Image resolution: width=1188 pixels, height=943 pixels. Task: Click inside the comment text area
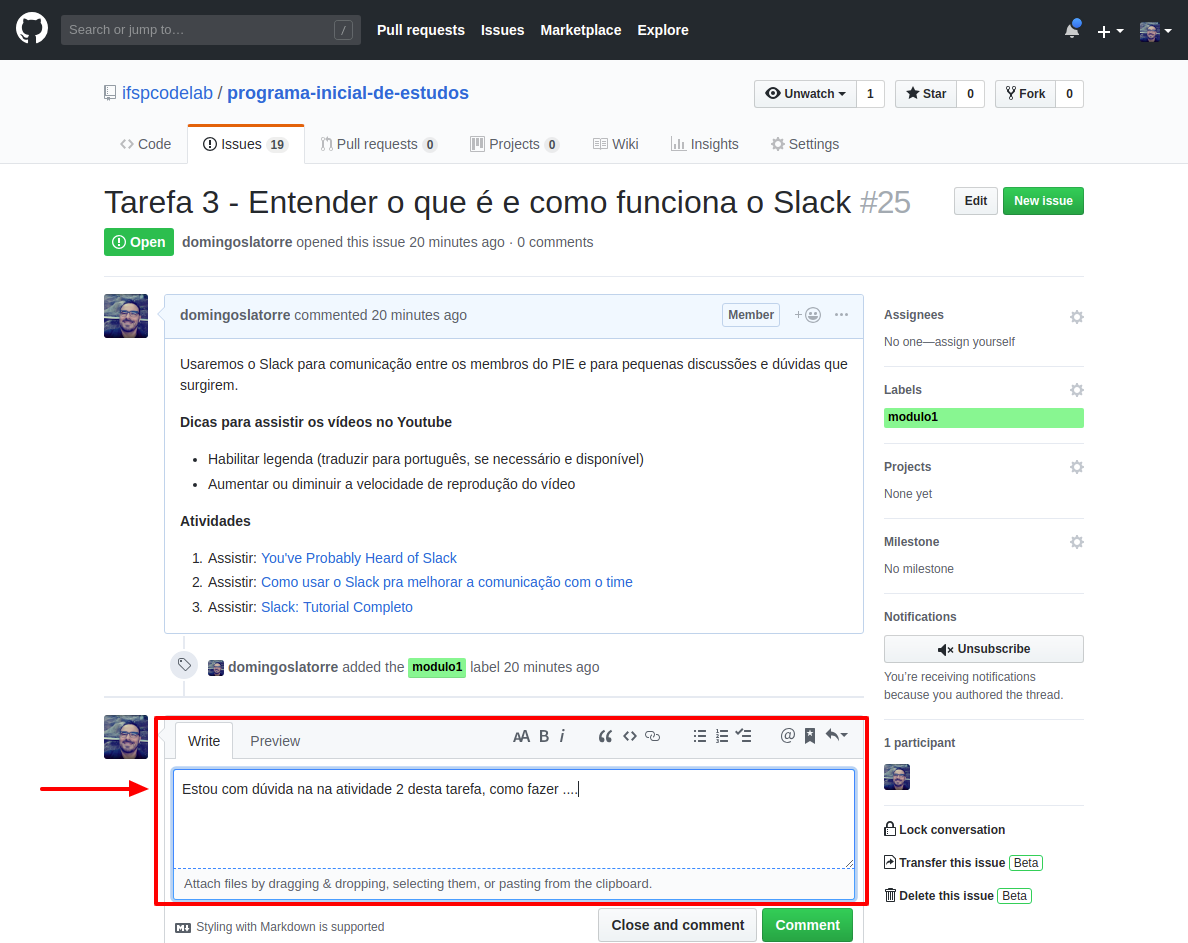click(514, 819)
